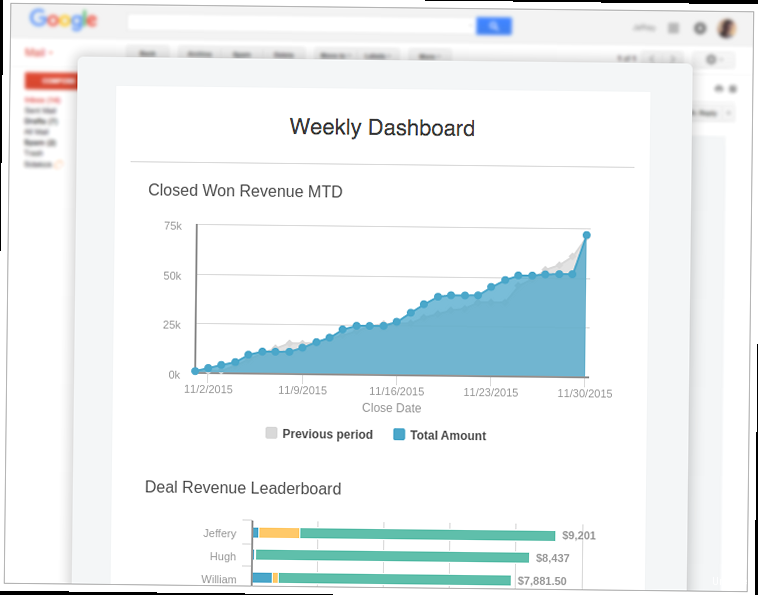This screenshot has height=595, width=758.
Task: Open the Inbox folder
Action: pos(42,101)
